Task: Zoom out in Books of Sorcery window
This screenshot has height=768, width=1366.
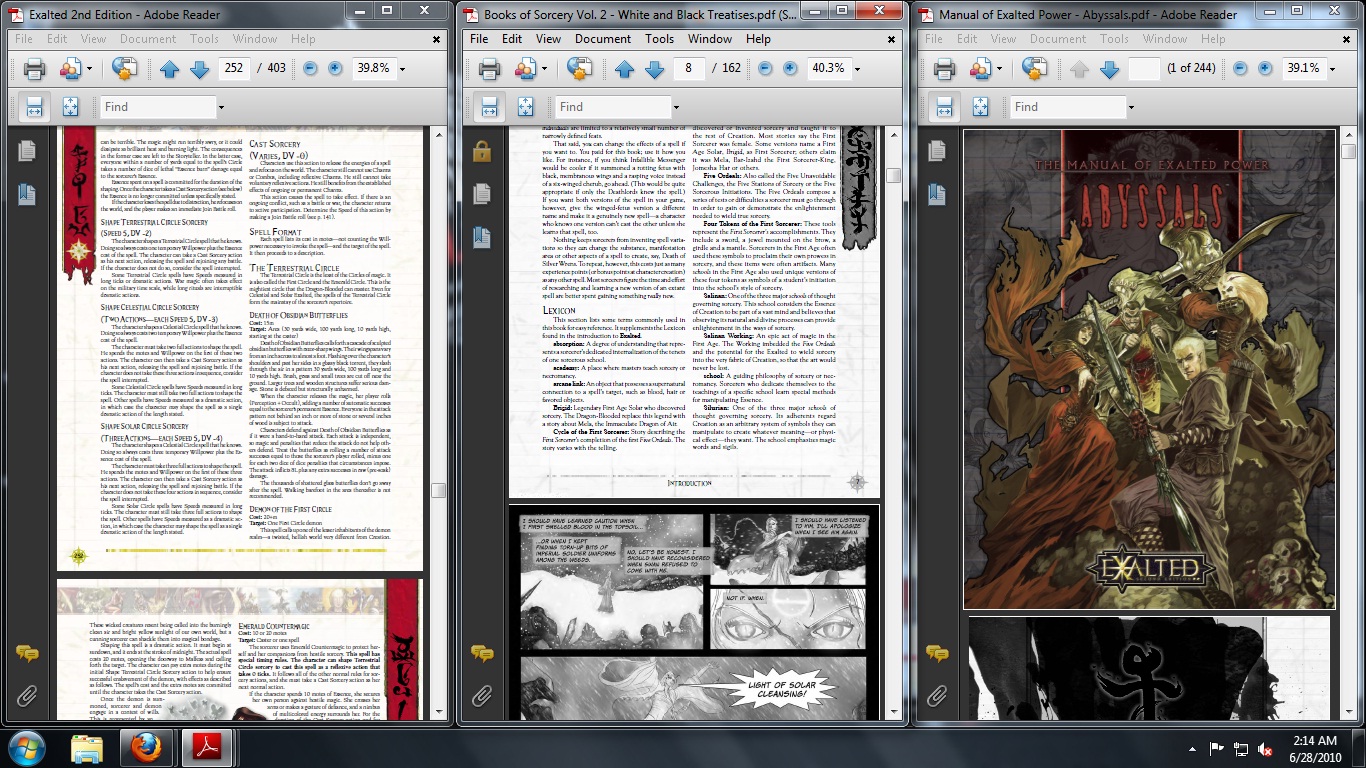Action: [765, 68]
